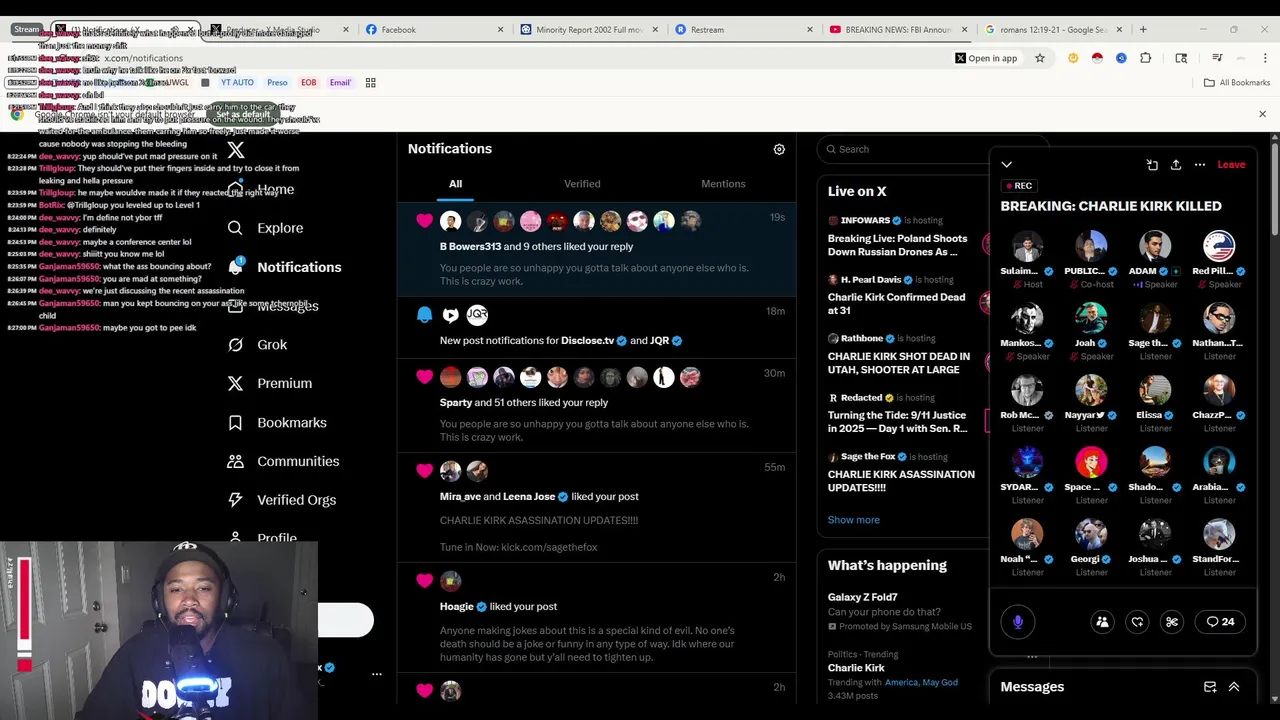Open Hoagie liked your post notification
Viewport: 1280px width, 720px height.
(x=597, y=620)
